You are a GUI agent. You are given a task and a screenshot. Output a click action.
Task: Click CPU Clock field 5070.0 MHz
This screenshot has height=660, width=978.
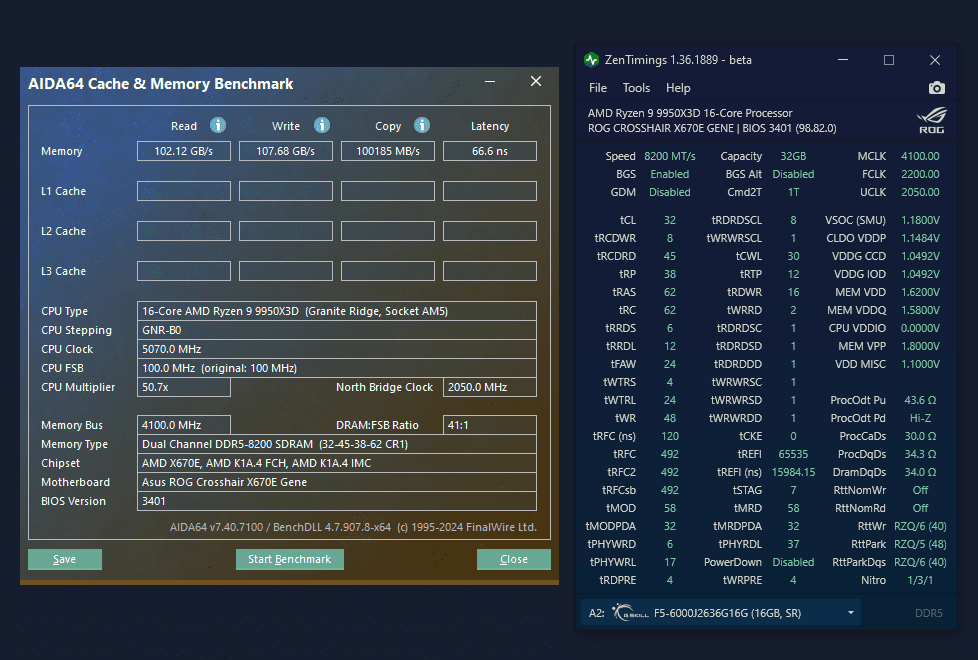pyautogui.click(x=337, y=349)
